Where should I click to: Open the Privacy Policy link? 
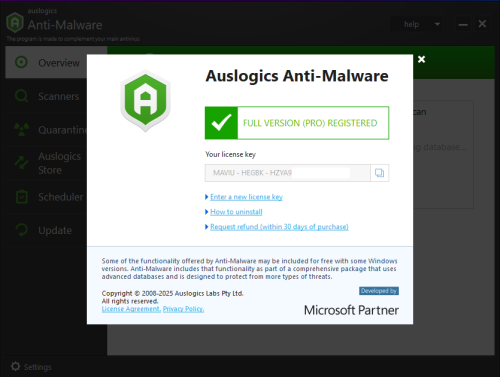point(183,309)
